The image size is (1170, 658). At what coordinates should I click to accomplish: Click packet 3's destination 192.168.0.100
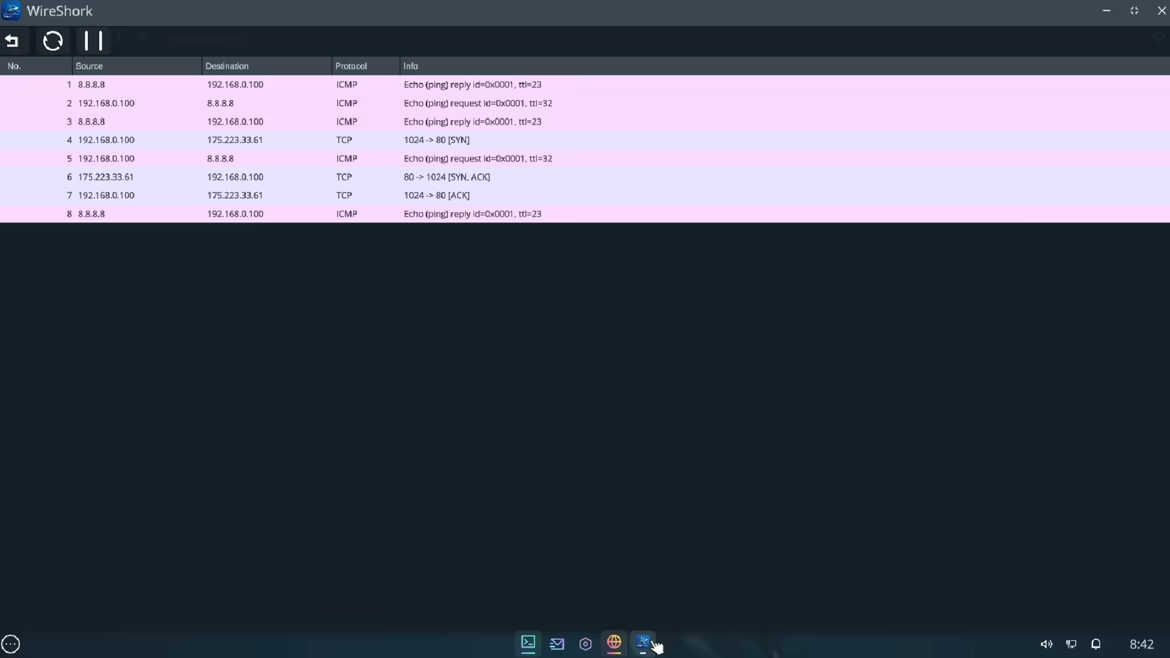235,122
